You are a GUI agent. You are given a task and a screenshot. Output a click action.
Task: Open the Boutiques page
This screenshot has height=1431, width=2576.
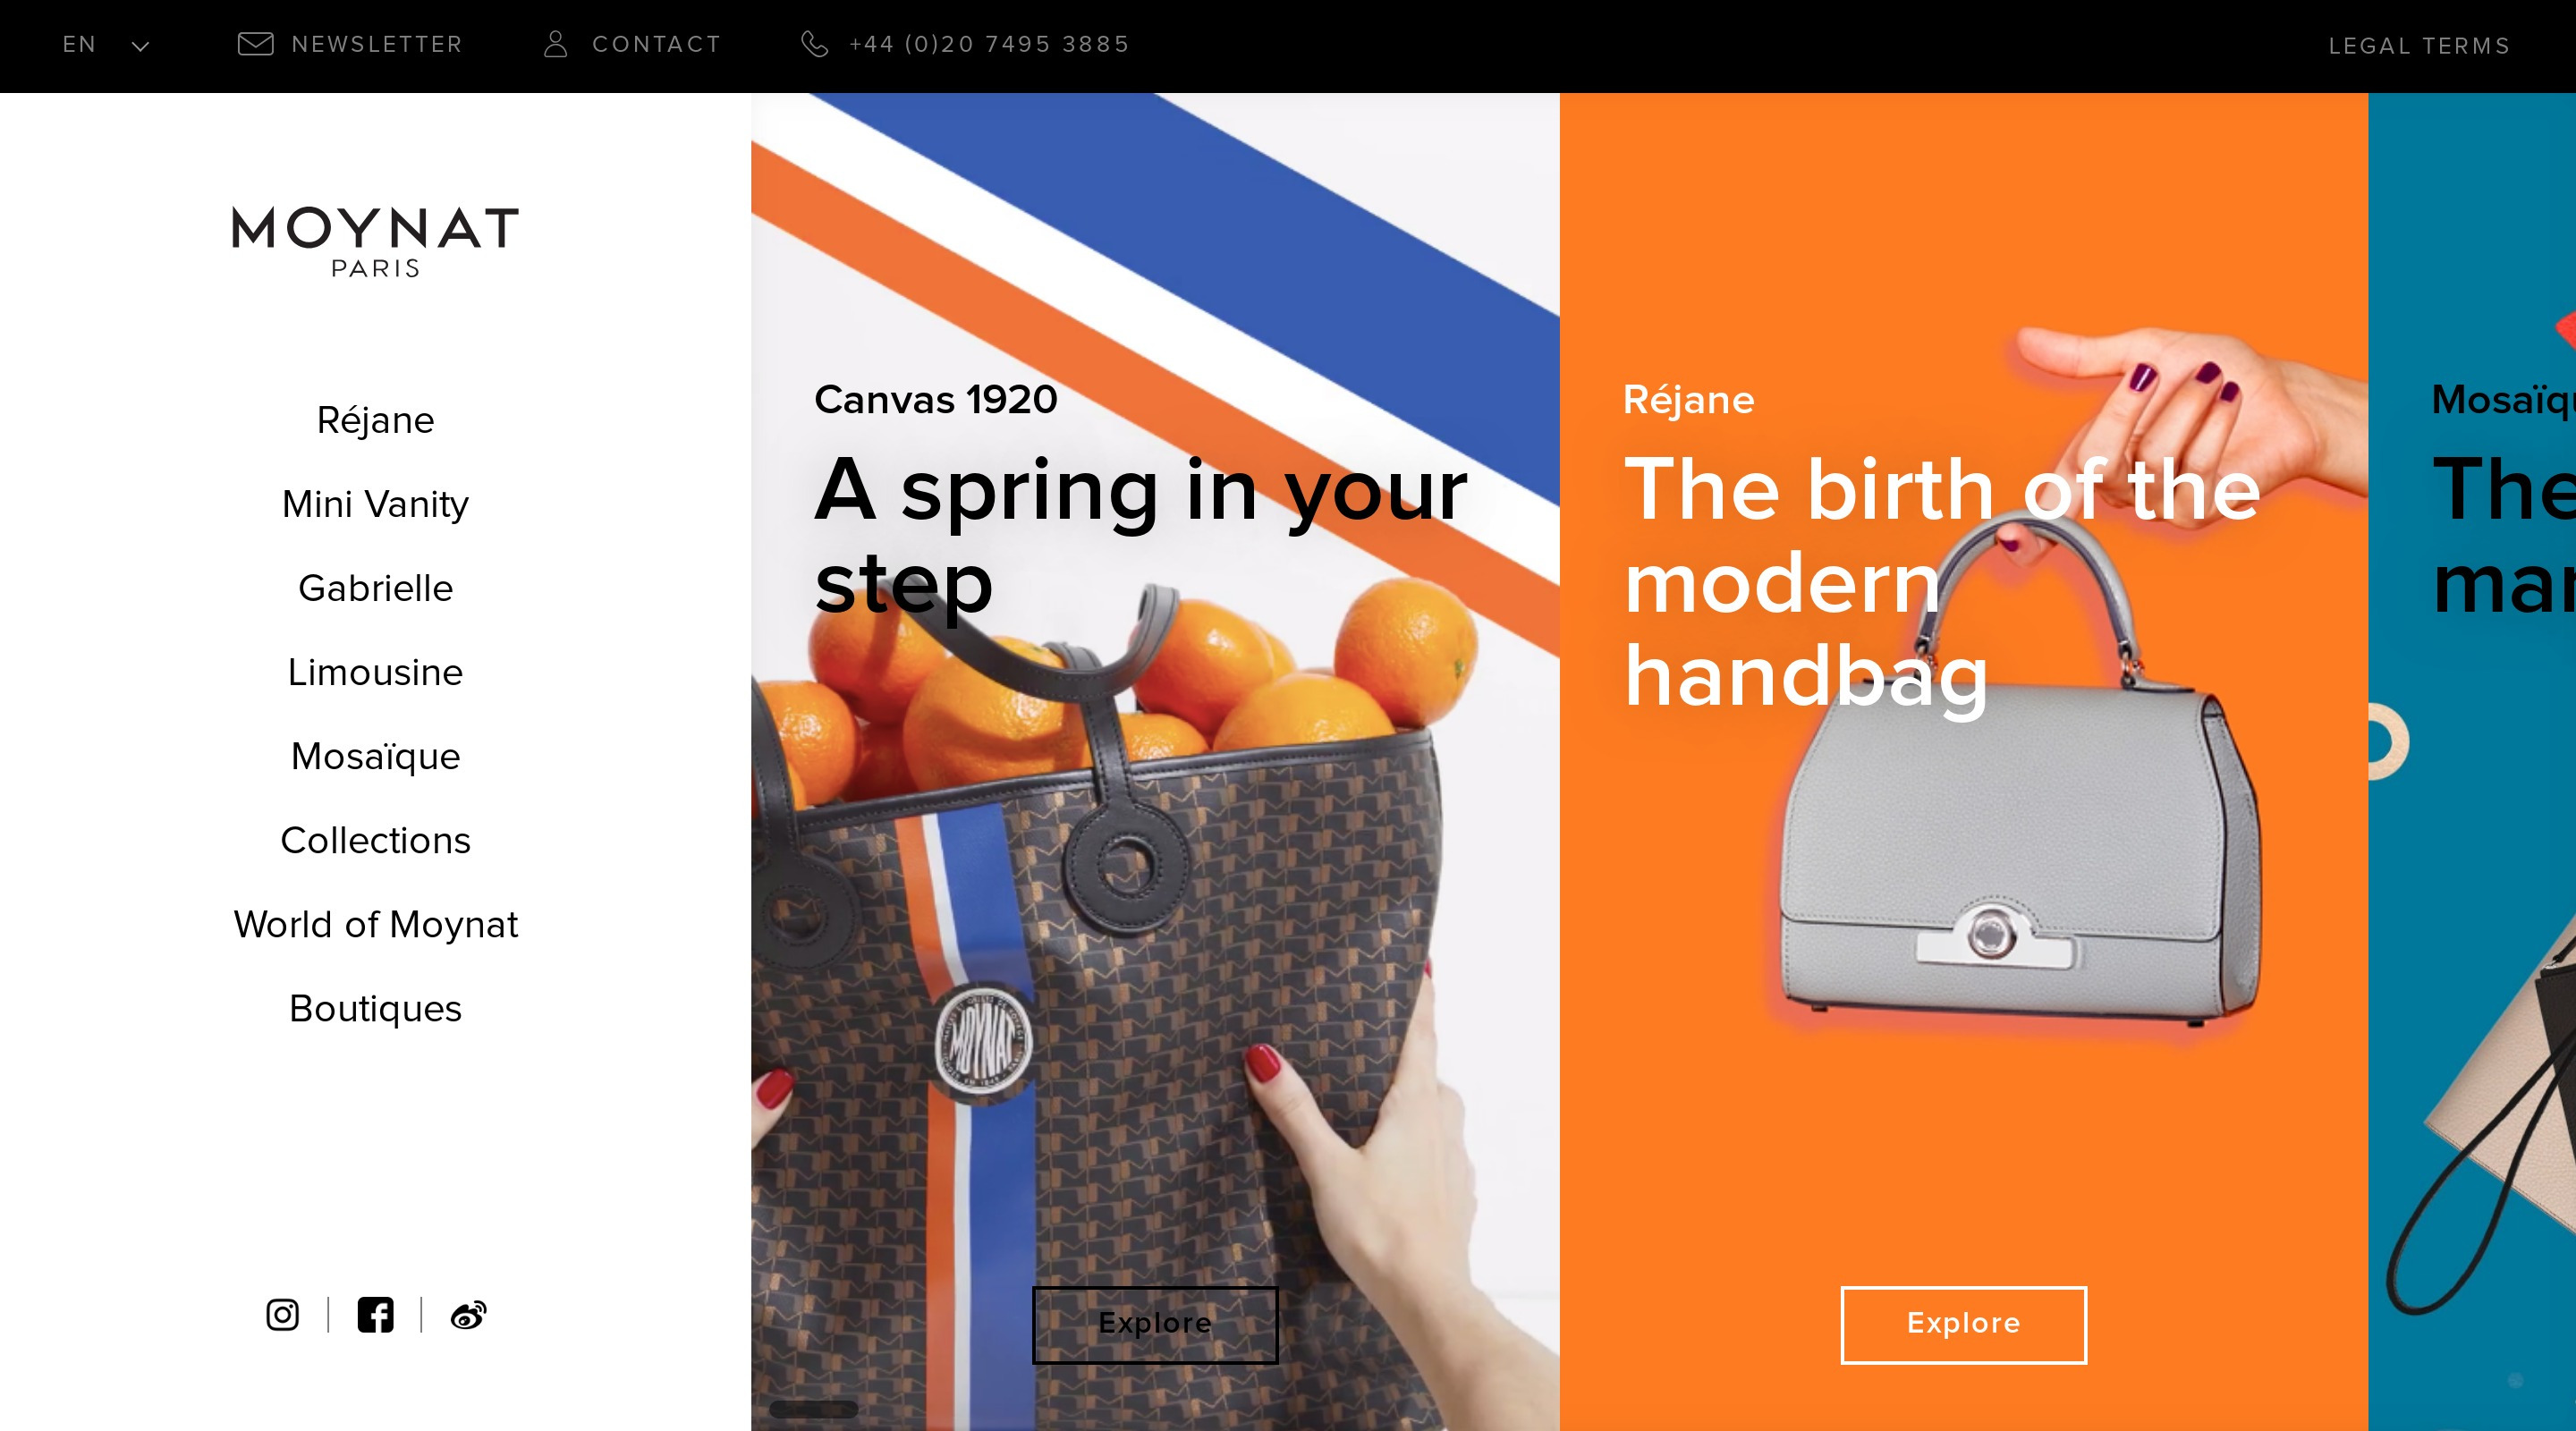[x=376, y=1008]
